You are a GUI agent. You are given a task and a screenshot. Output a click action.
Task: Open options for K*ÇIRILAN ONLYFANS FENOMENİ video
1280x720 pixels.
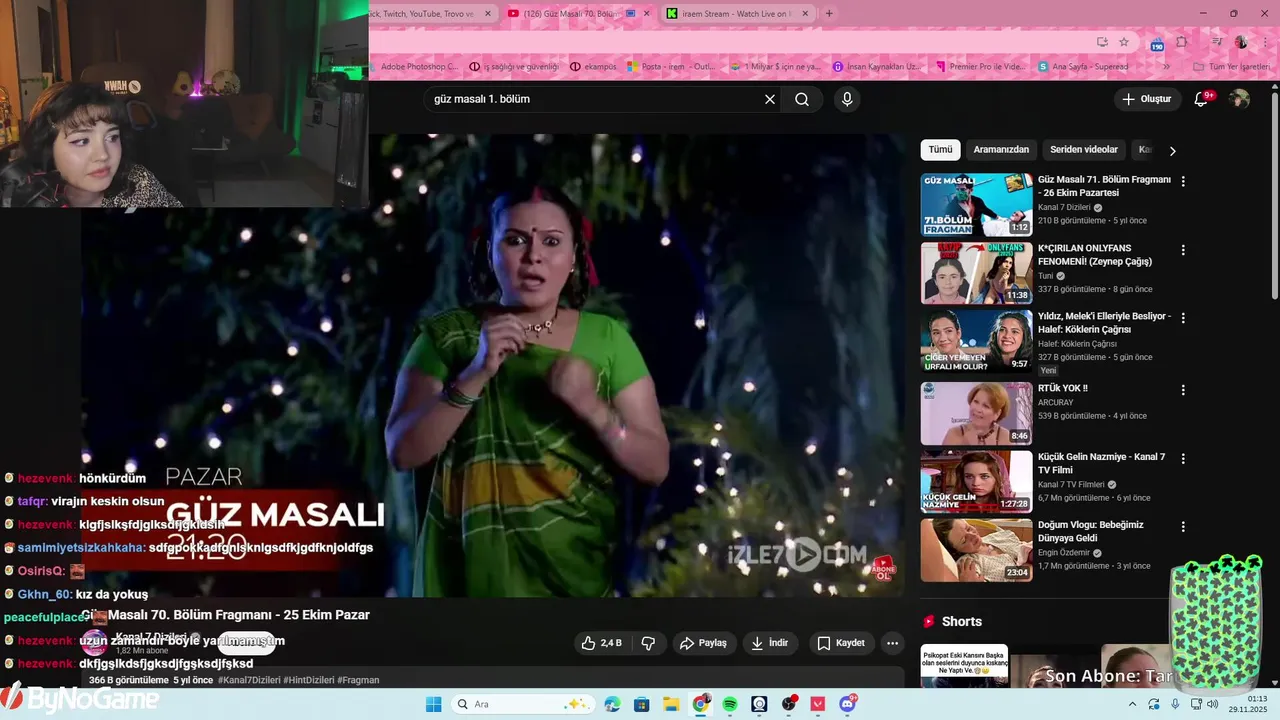[x=1183, y=250]
